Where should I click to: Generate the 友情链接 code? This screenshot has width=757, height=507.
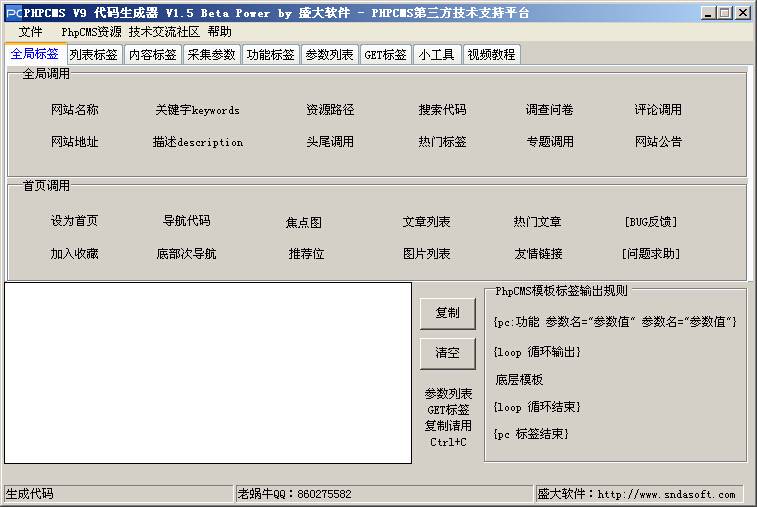coord(539,254)
